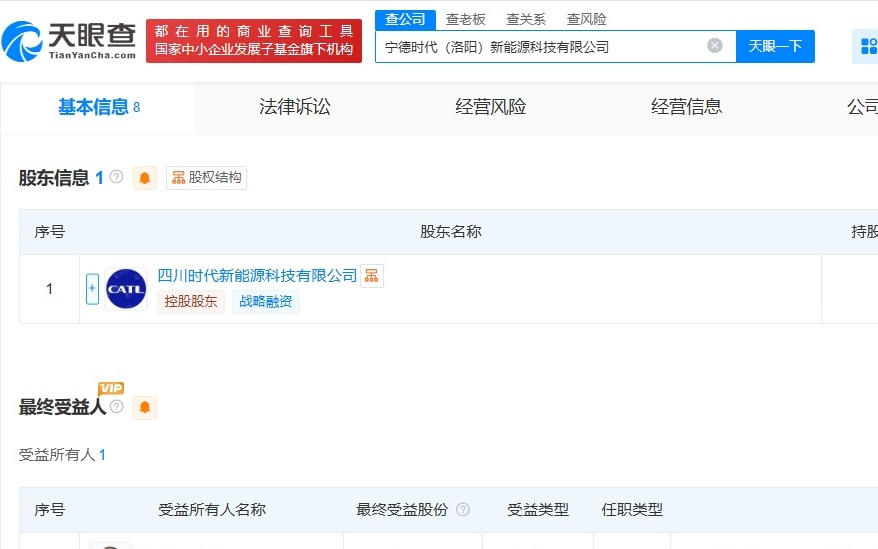Go to the 经营信息 tab
The image size is (878, 549).
686,107
